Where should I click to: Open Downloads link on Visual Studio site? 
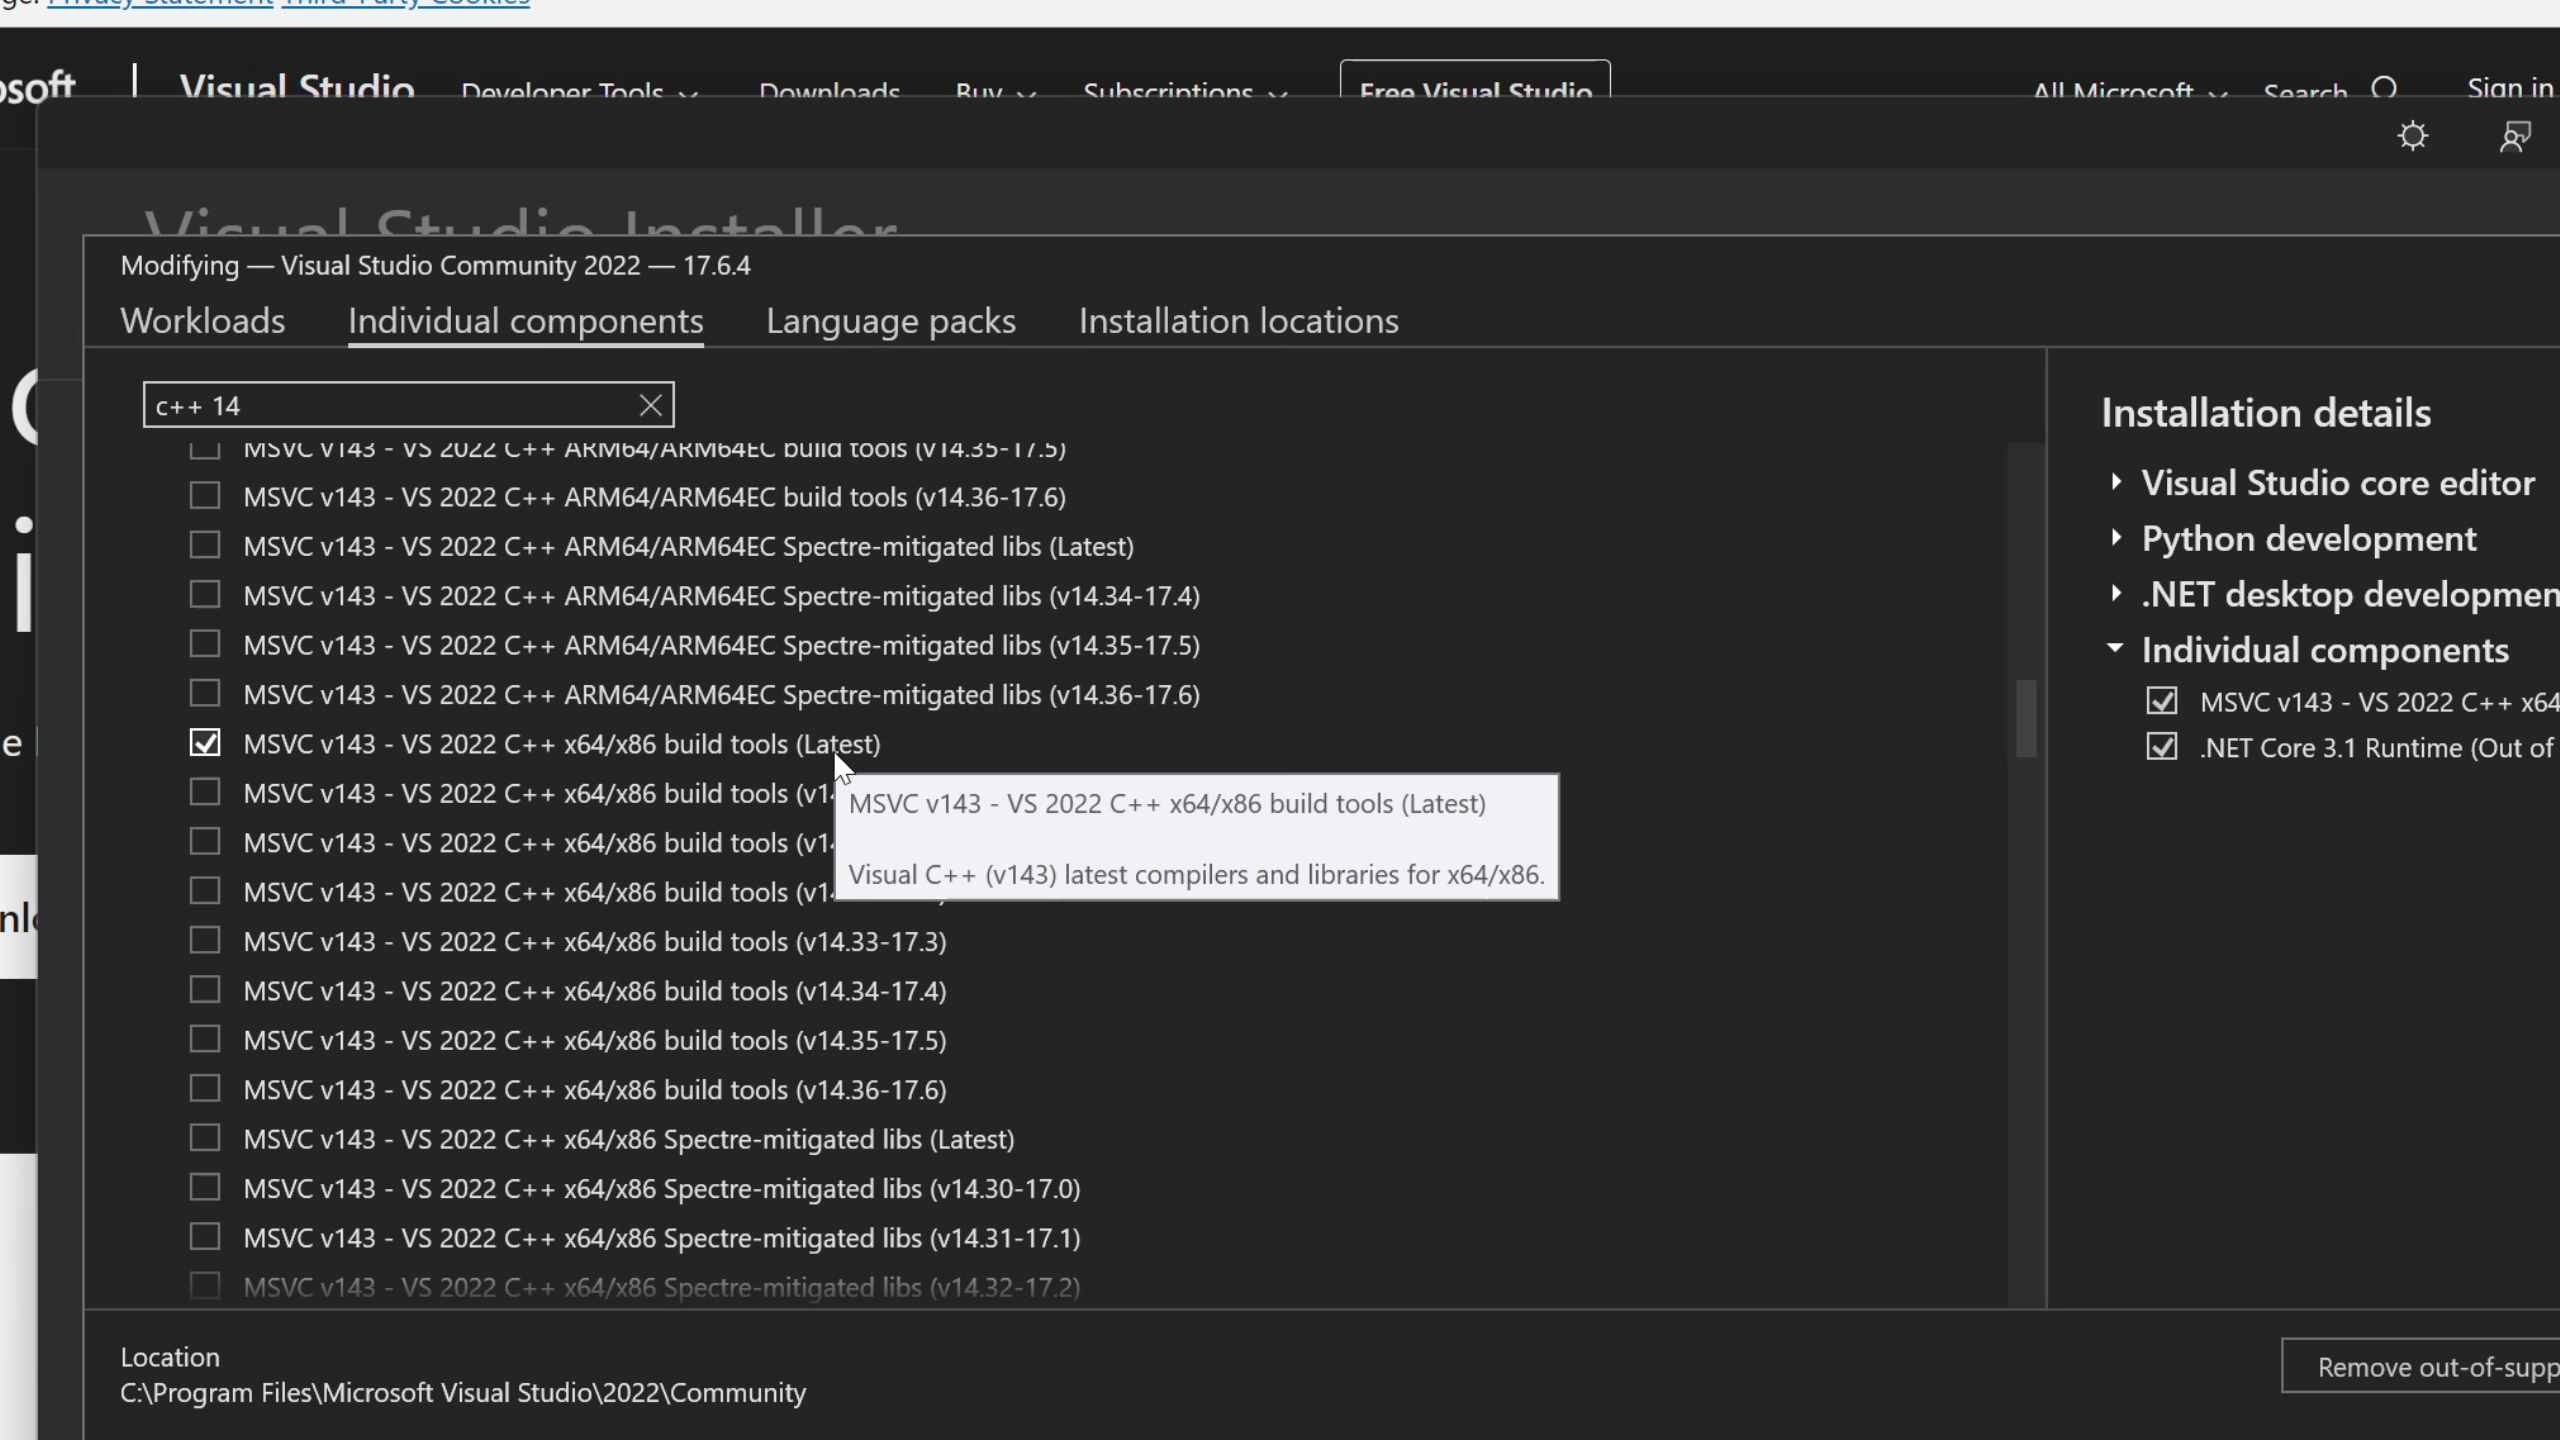tap(830, 90)
